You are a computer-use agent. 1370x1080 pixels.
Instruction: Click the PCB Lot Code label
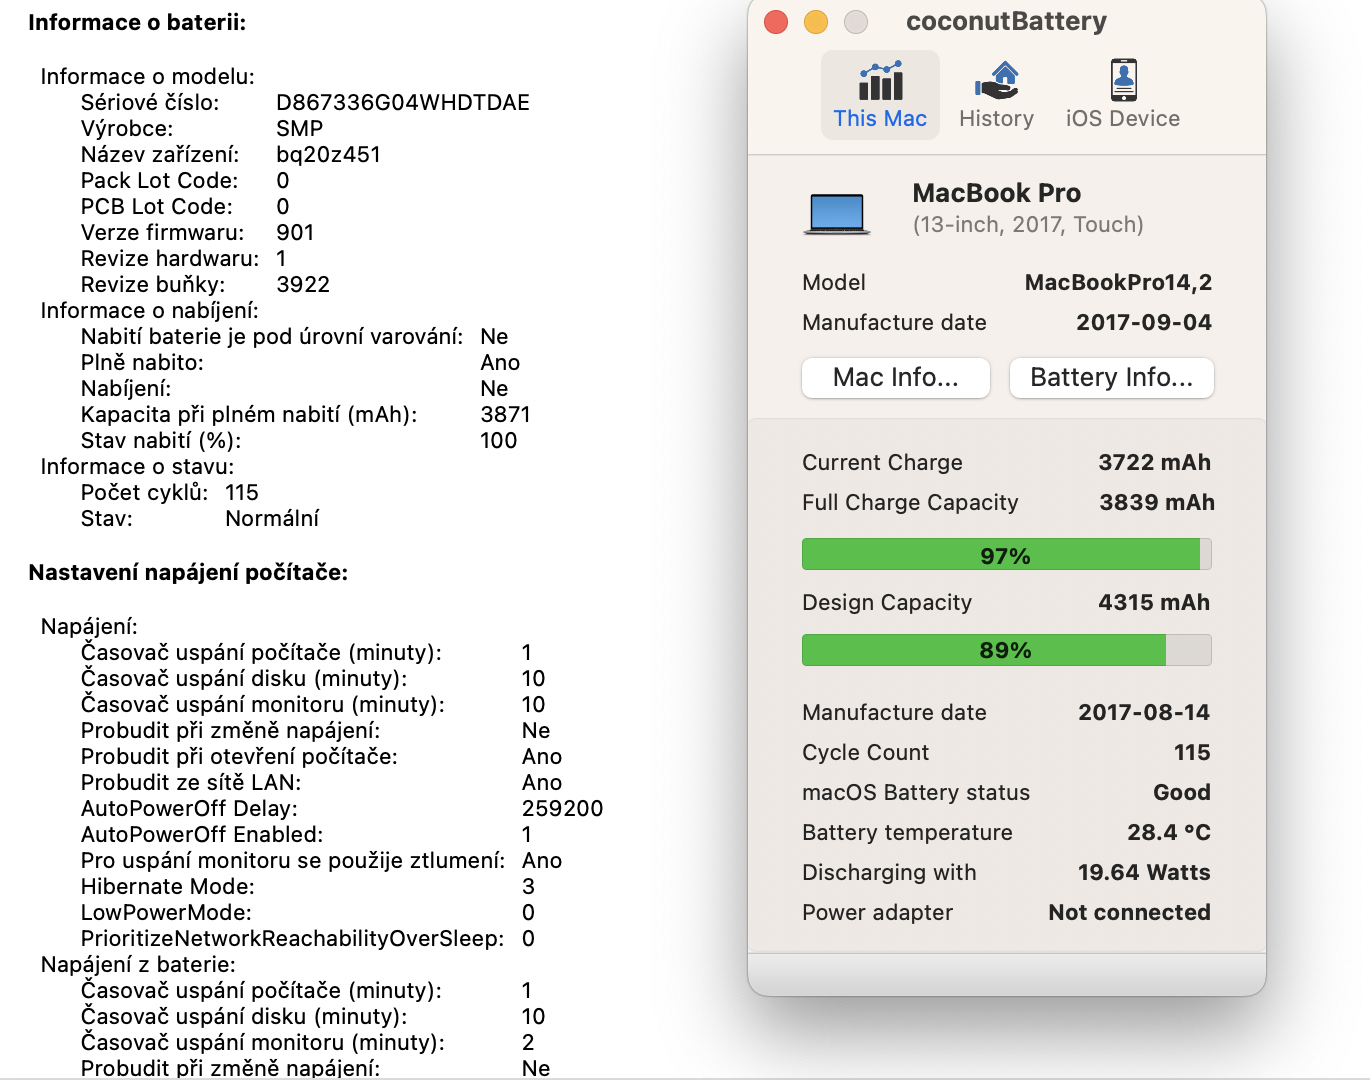pyautogui.click(x=157, y=207)
